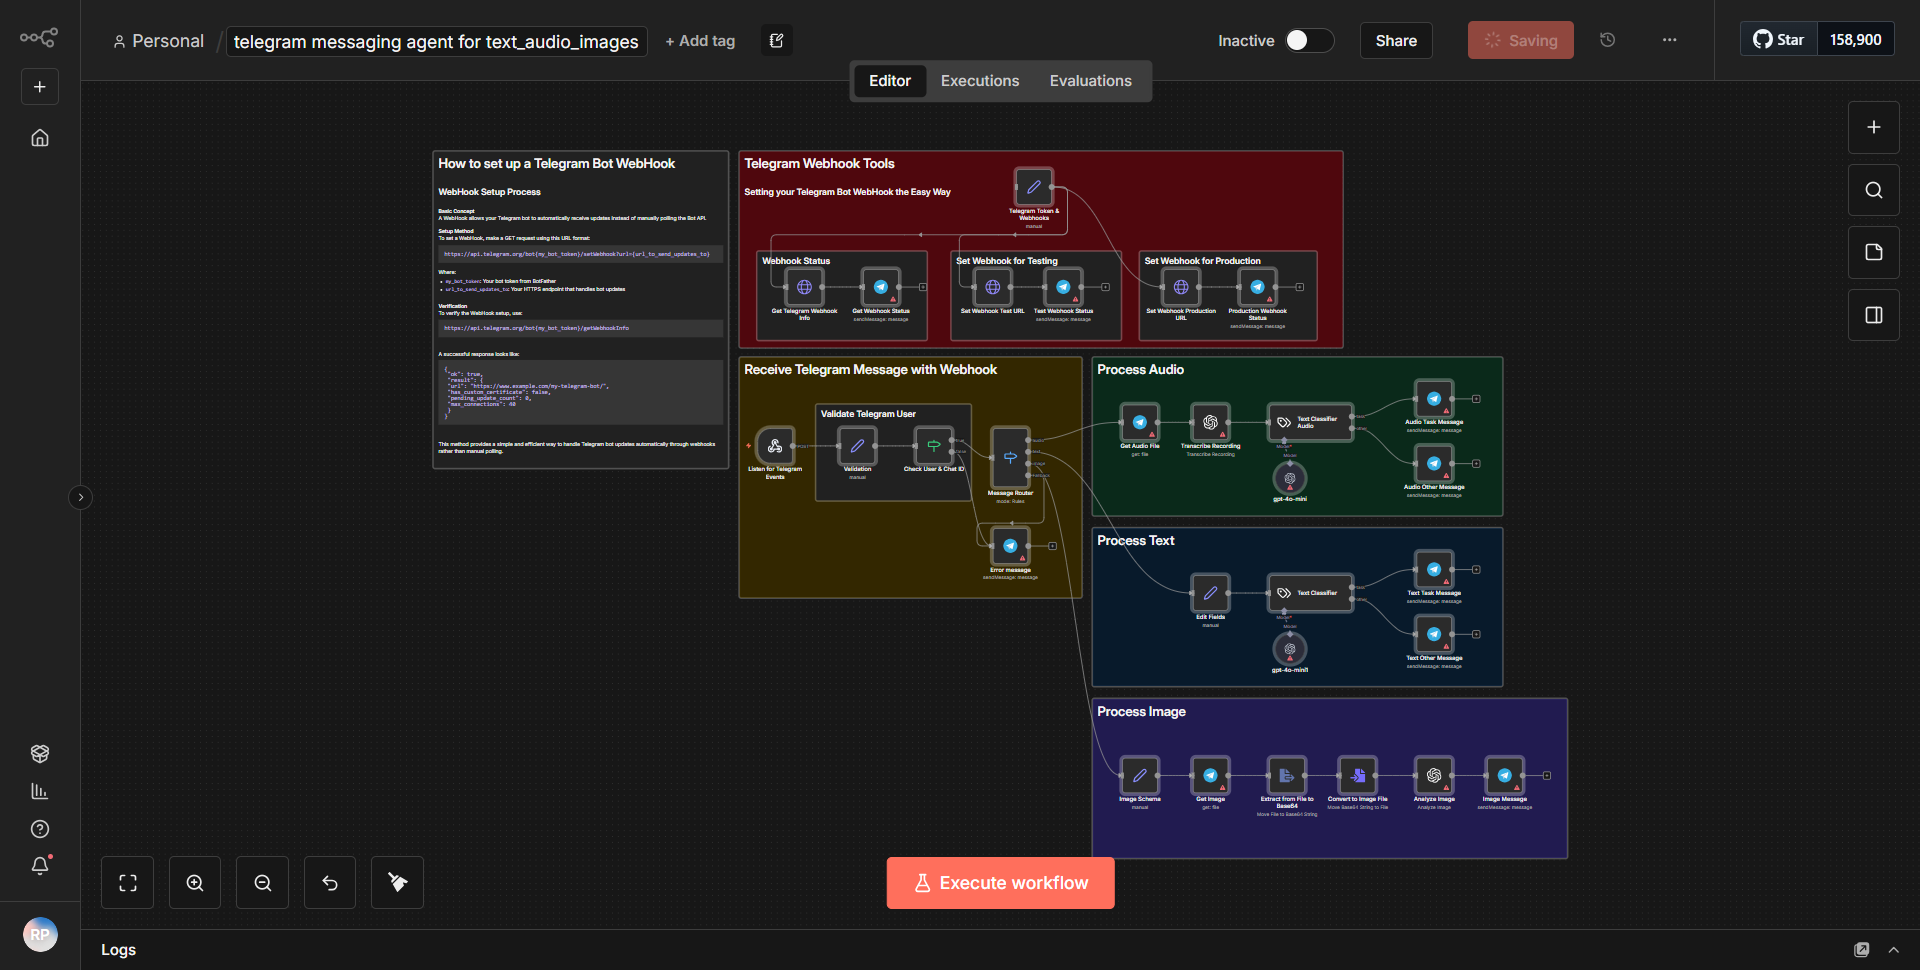Select the Set Webhook Production URL node
Viewport: 1920px width, 970px height.
1181,287
